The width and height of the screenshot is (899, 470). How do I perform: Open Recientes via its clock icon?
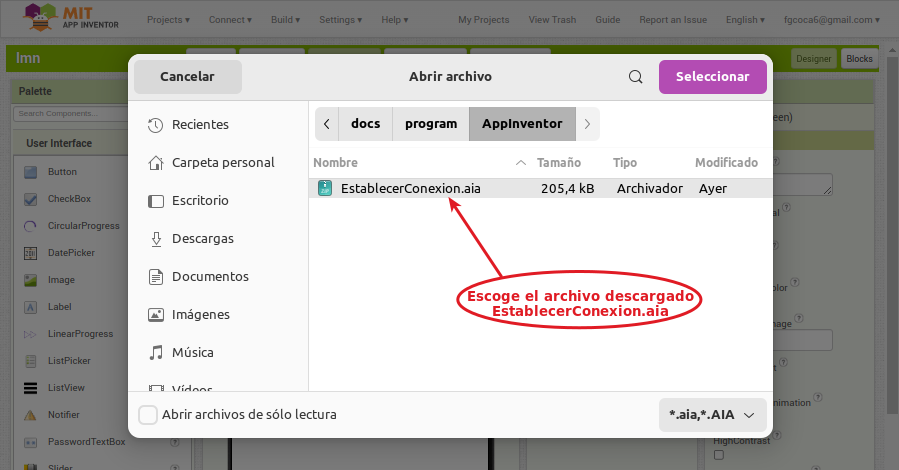coord(155,125)
